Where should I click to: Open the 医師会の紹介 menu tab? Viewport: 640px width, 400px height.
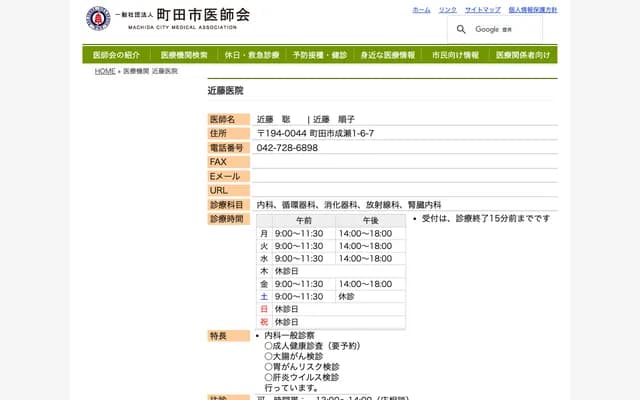point(116,55)
